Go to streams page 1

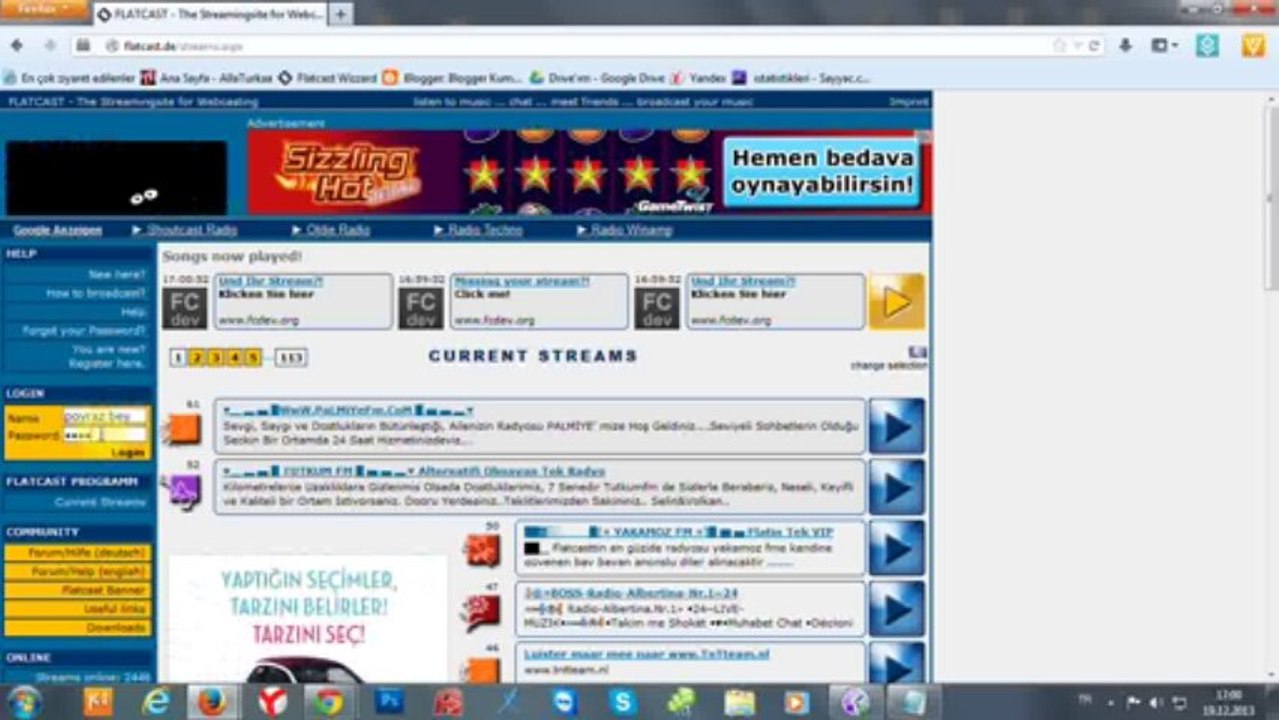[x=178, y=358]
